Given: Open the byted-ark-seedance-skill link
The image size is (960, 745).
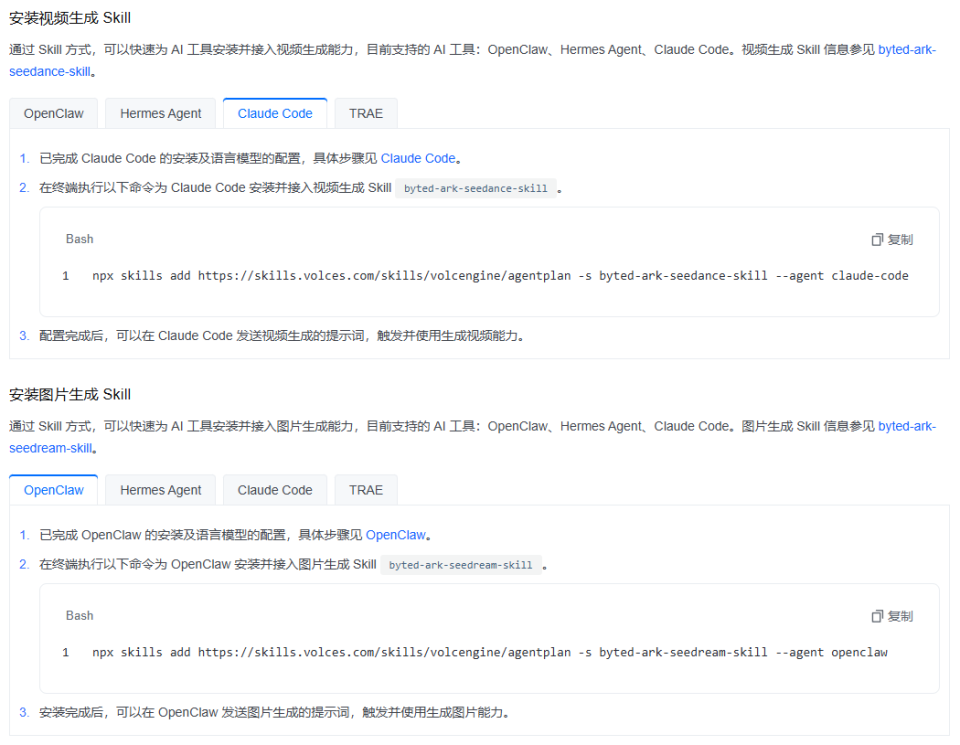Looking at the screenshot, I should tap(907, 50).
